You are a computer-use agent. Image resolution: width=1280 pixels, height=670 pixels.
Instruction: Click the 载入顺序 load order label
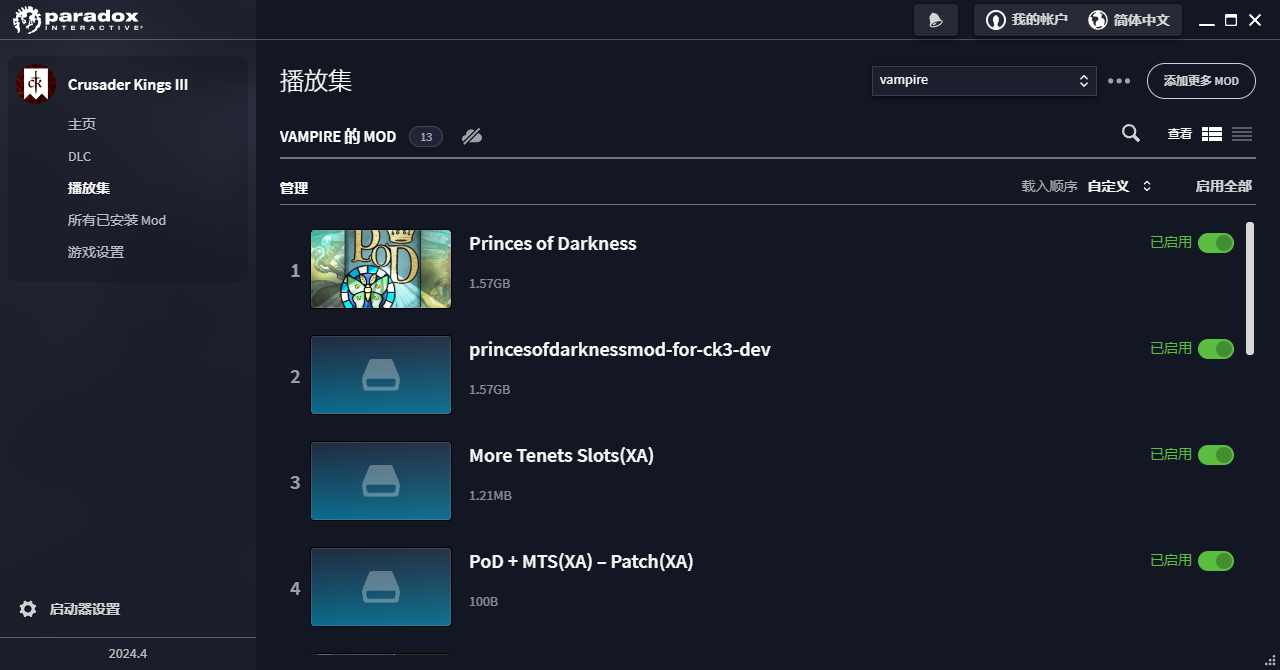click(1049, 186)
